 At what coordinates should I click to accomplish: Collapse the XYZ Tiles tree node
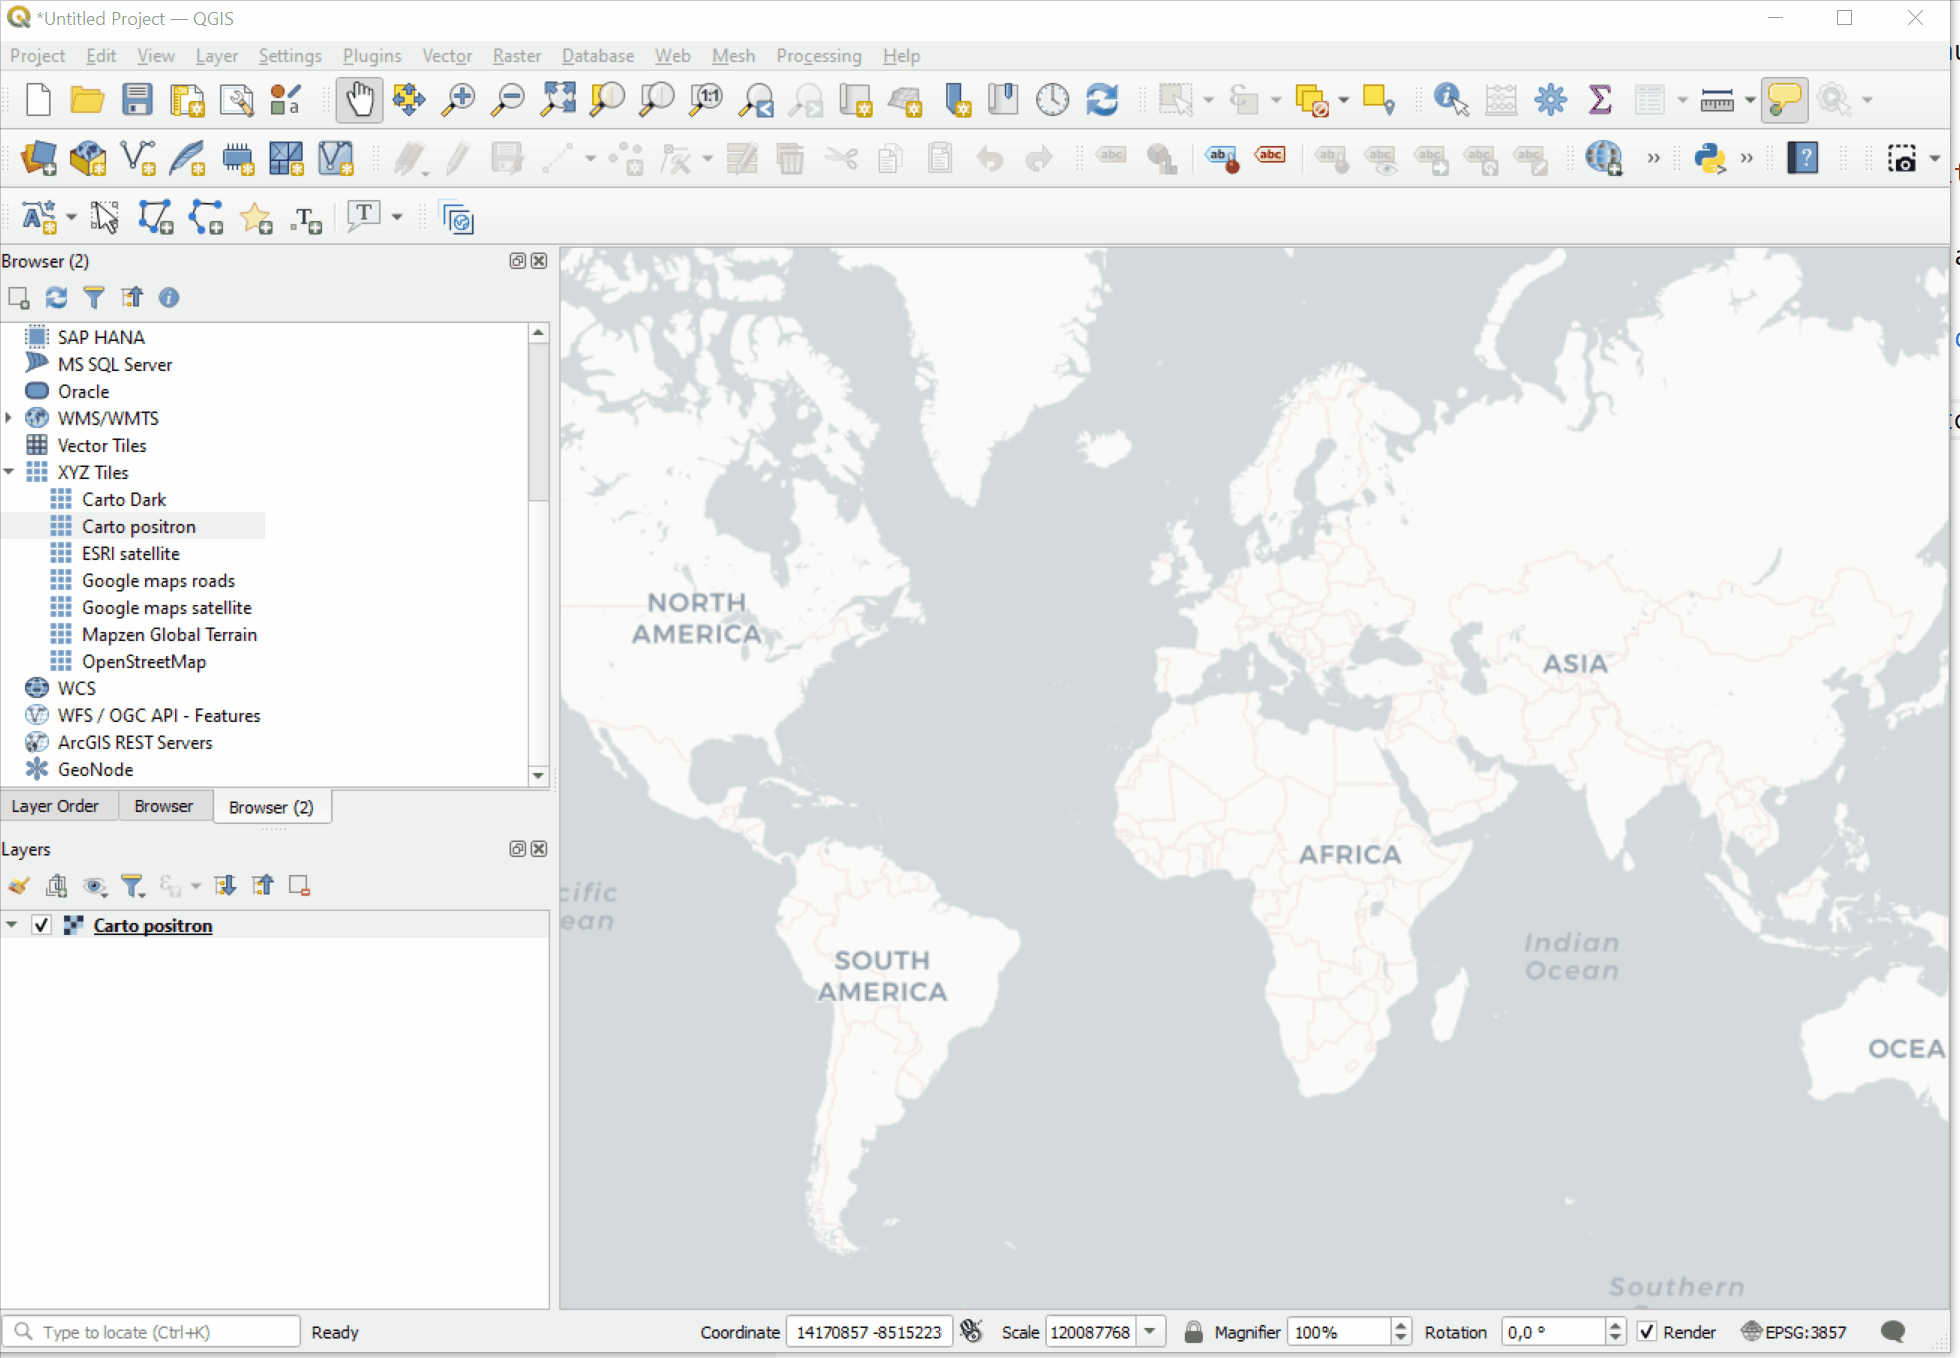tap(10, 472)
